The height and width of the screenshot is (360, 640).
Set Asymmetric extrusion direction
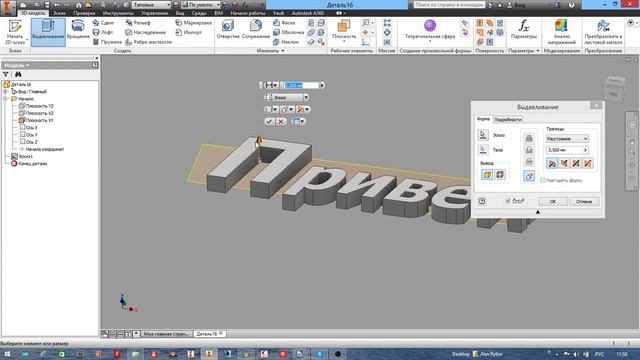[x=588, y=163]
